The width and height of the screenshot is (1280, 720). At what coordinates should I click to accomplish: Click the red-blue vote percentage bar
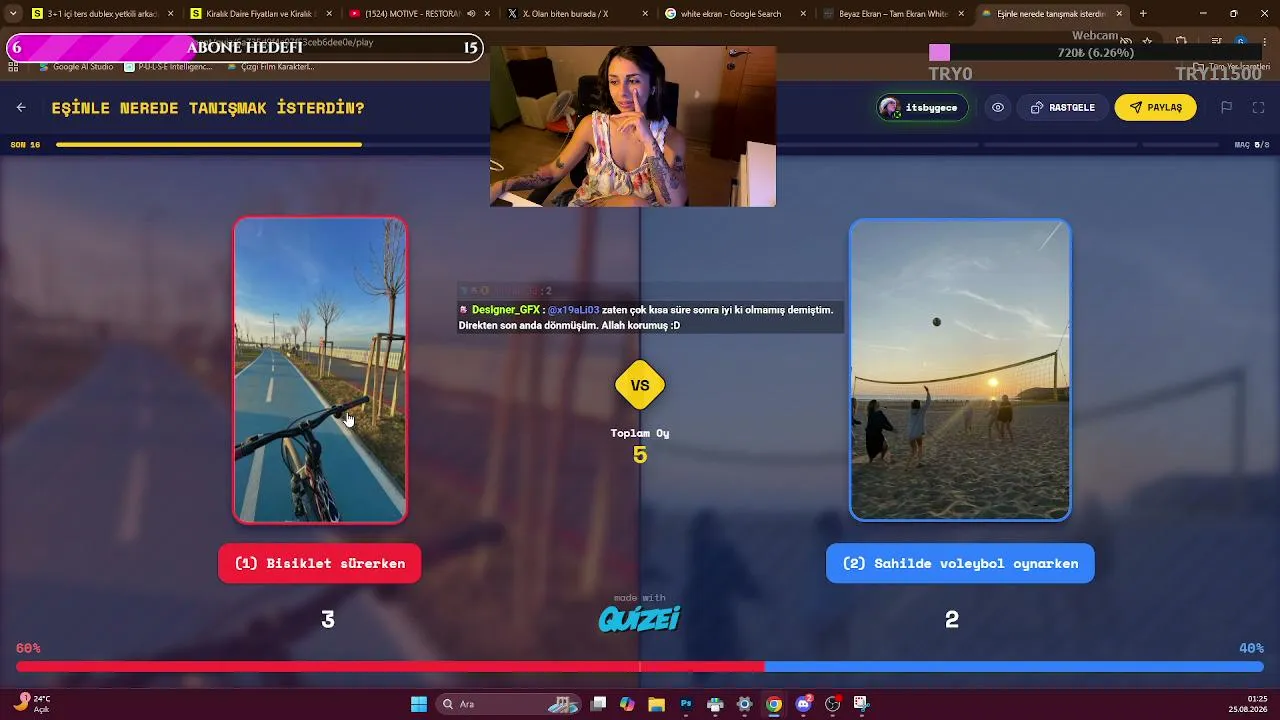pyautogui.click(x=640, y=666)
